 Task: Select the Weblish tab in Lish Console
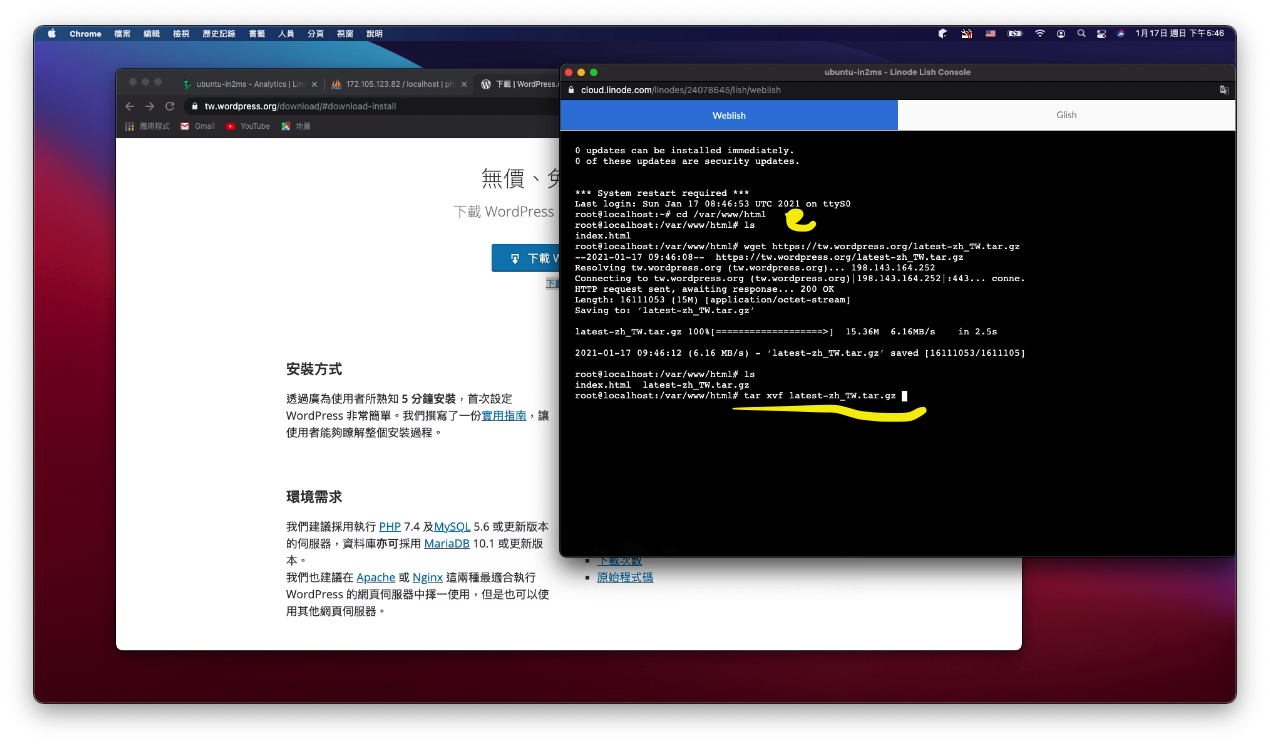[x=729, y=115]
